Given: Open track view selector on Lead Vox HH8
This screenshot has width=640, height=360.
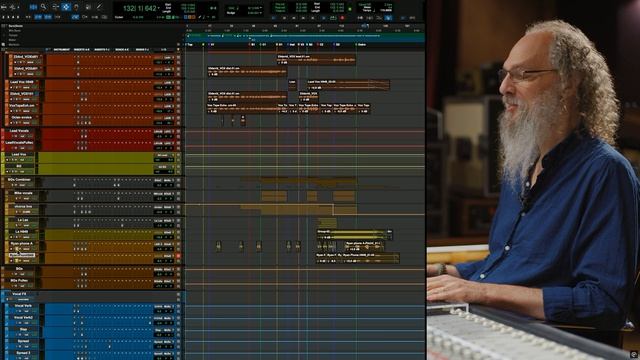Looking at the screenshot, I should click(28, 87).
